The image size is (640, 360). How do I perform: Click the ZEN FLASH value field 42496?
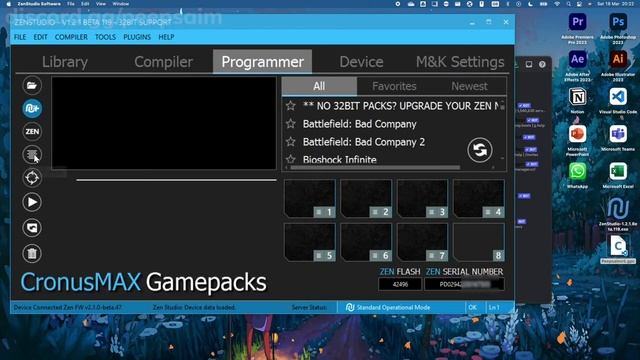pyautogui.click(x=400, y=284)
